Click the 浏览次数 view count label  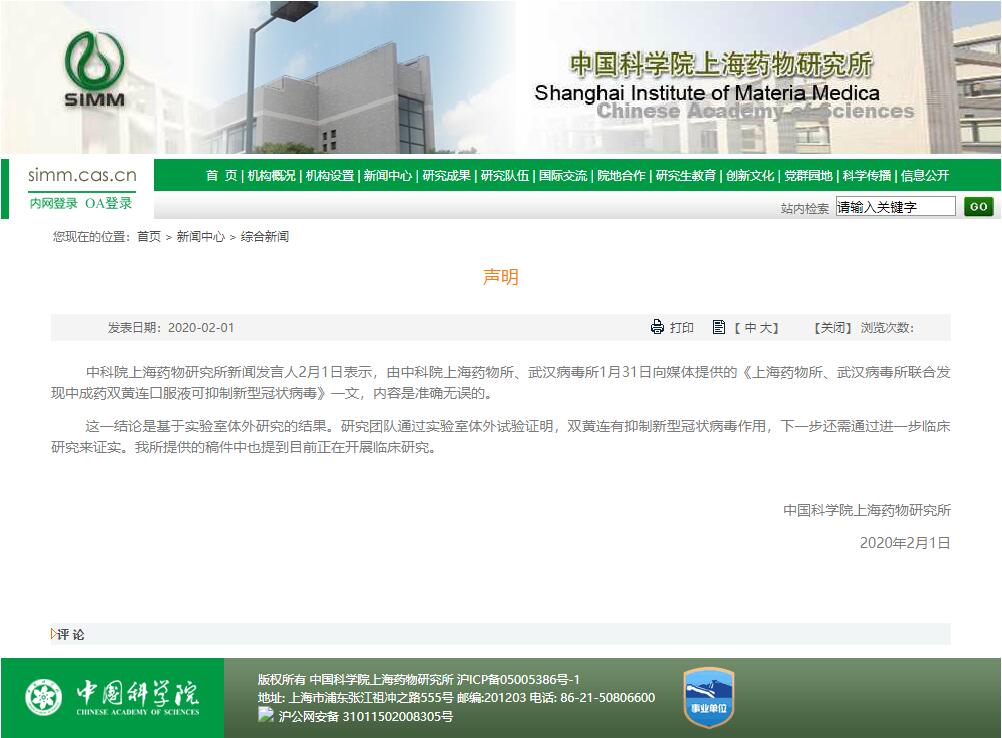(887, 328)
